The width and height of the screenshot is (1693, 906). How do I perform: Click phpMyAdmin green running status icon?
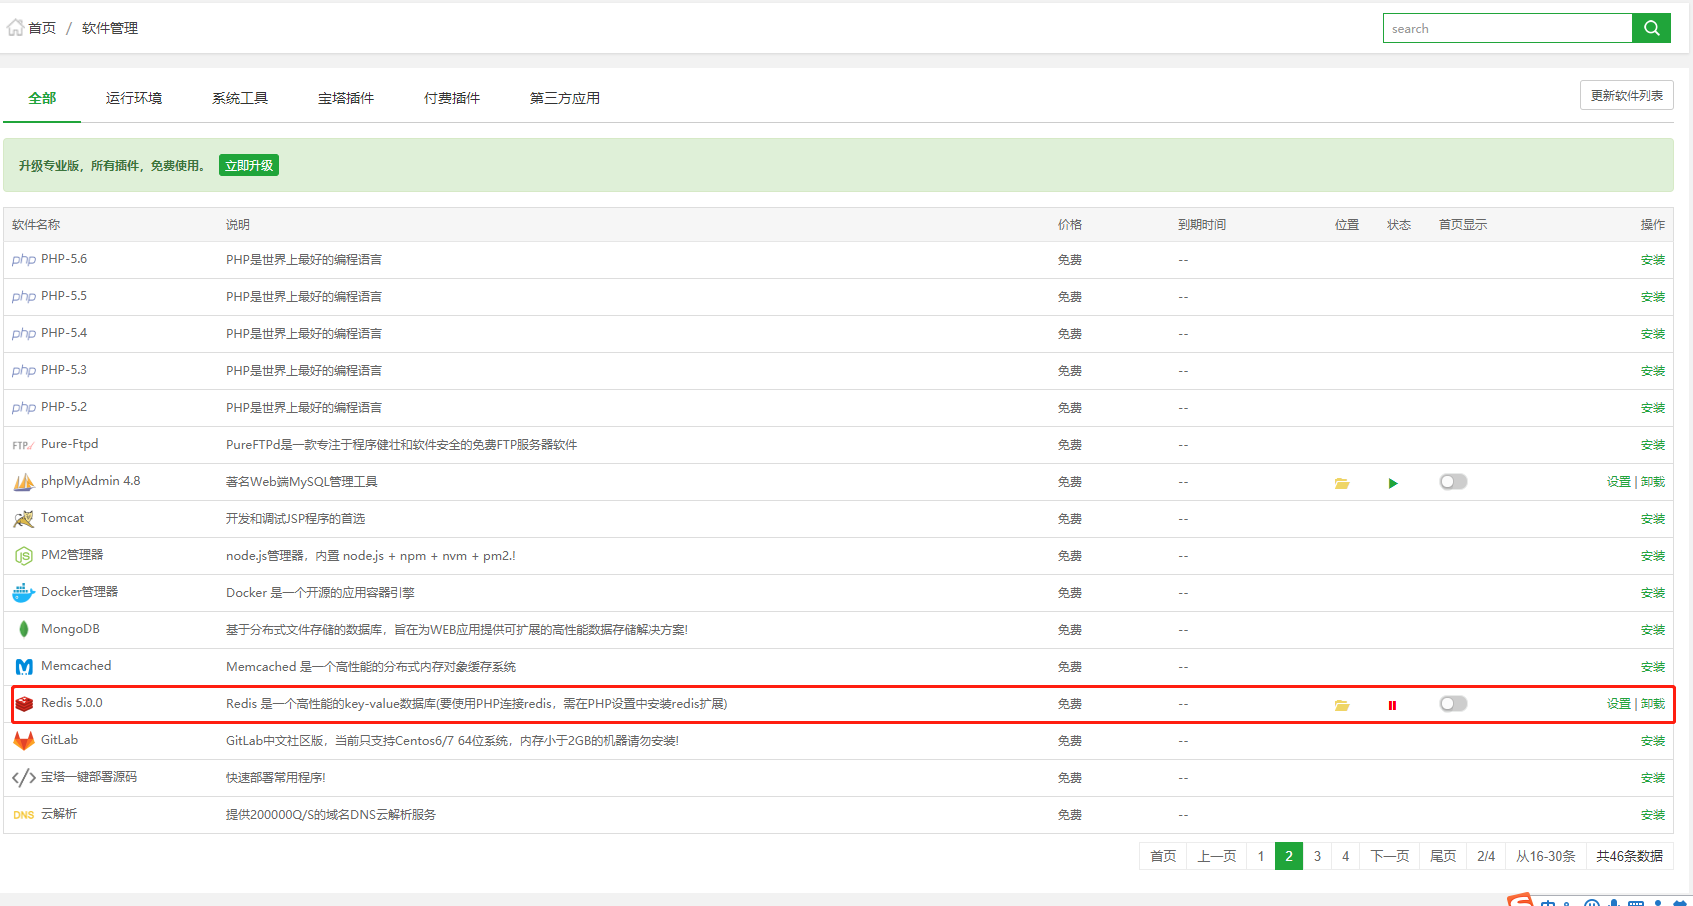tap(1393, 483)
